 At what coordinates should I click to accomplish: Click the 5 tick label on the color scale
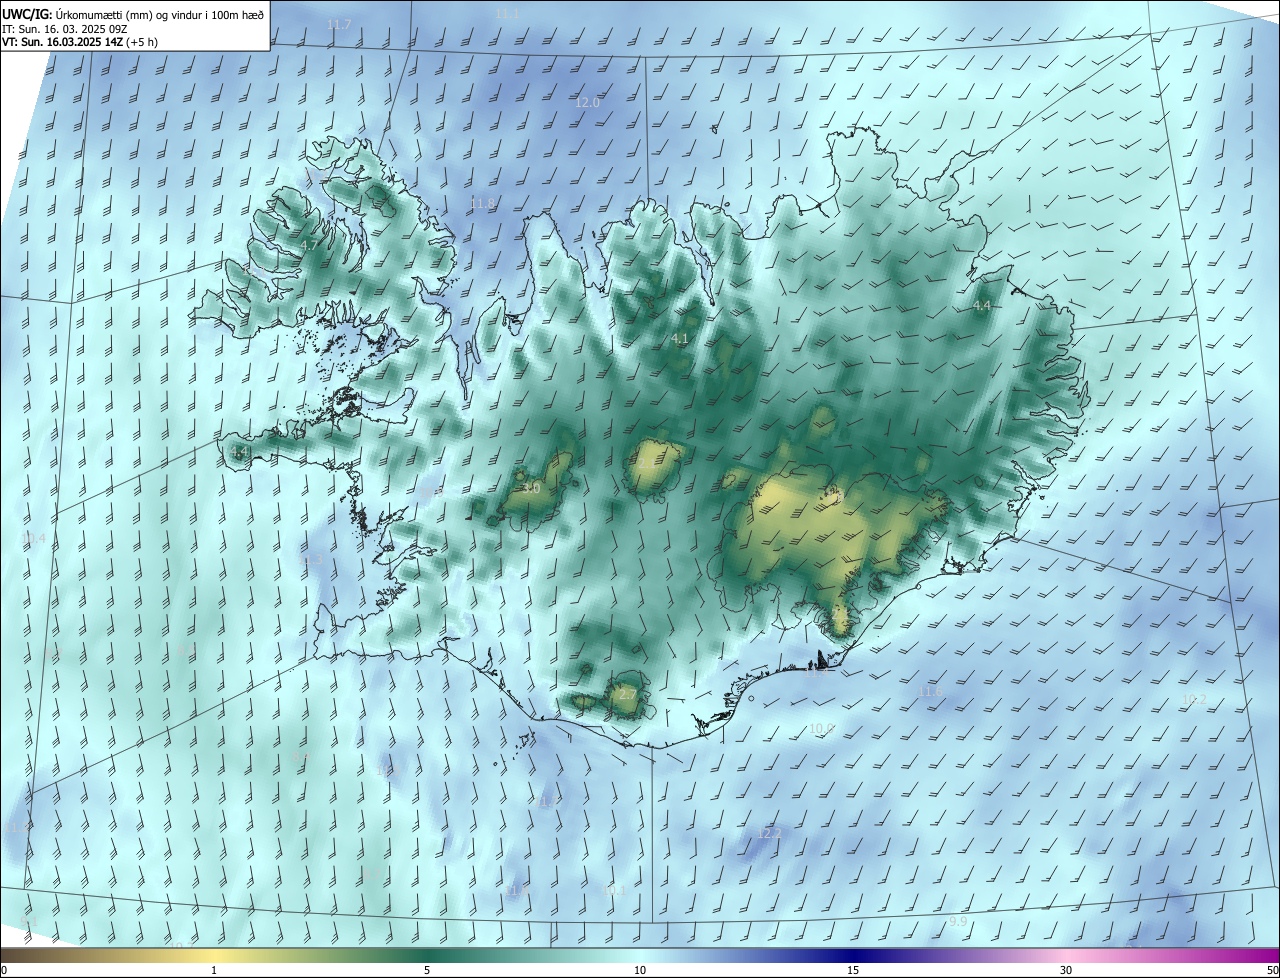[x=427, y=971]
